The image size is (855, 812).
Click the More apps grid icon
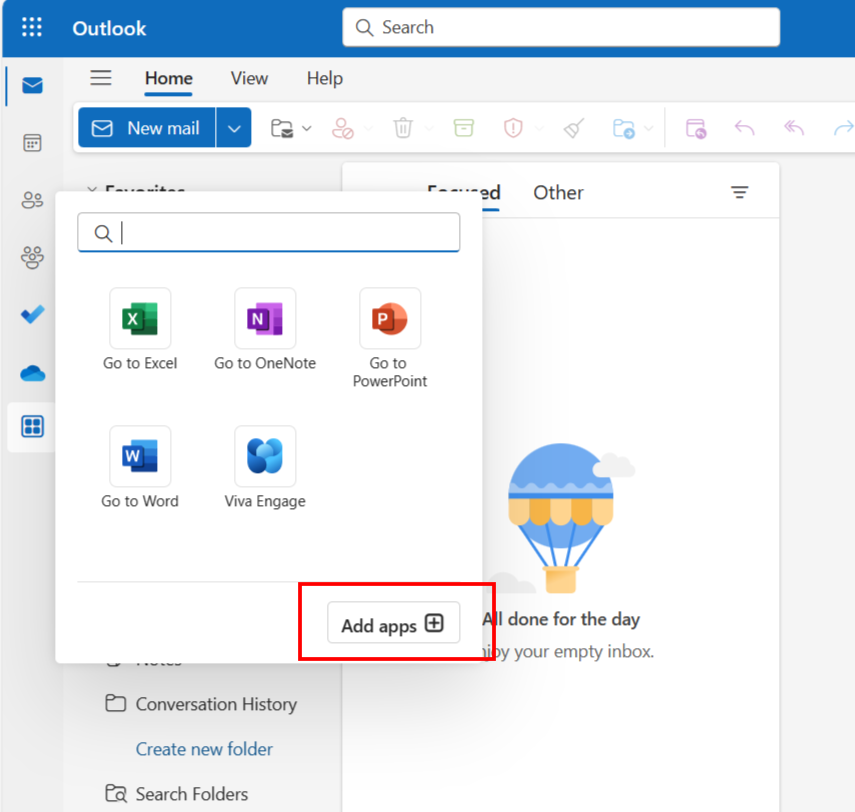pyautogui.click(x=32, y=426)
